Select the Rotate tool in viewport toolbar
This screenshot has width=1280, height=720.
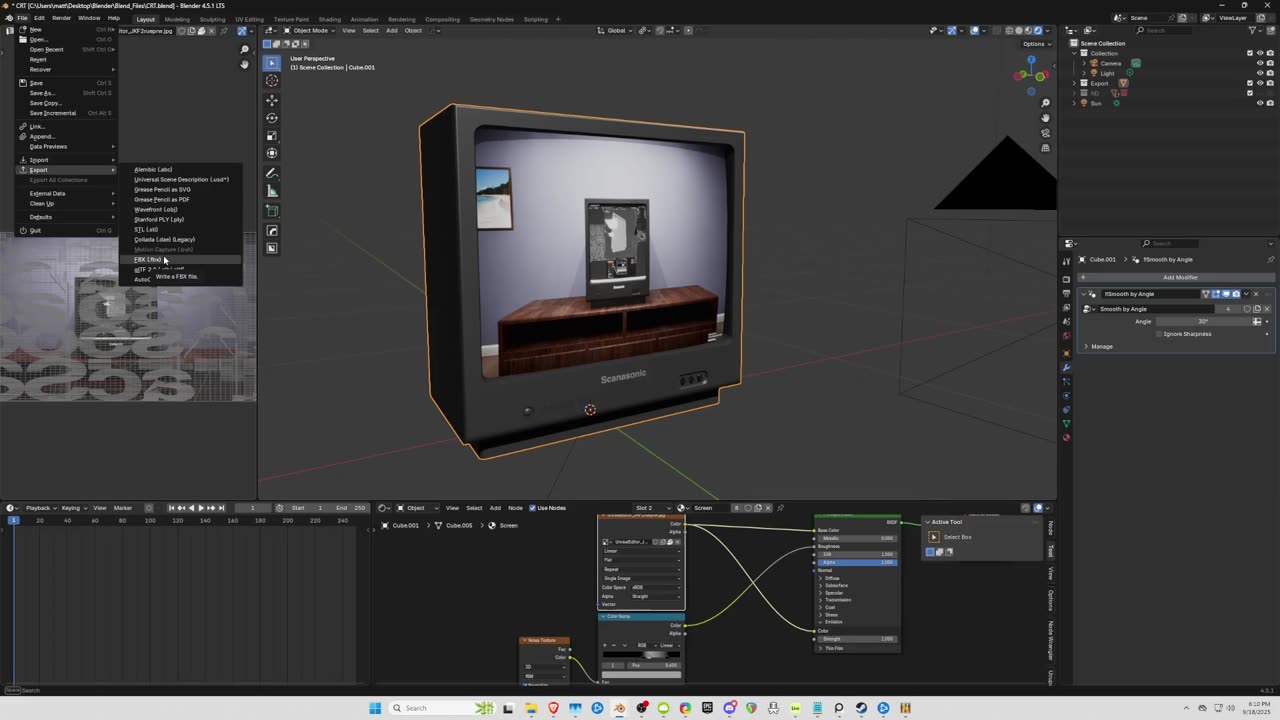tap(272, 118)
